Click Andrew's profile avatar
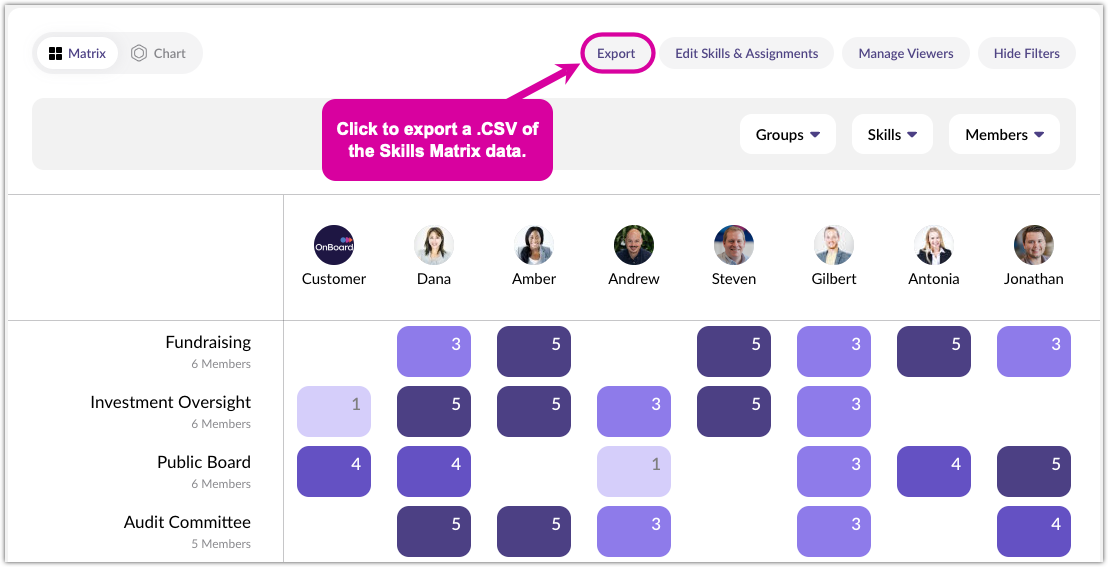 click(634, 245)
